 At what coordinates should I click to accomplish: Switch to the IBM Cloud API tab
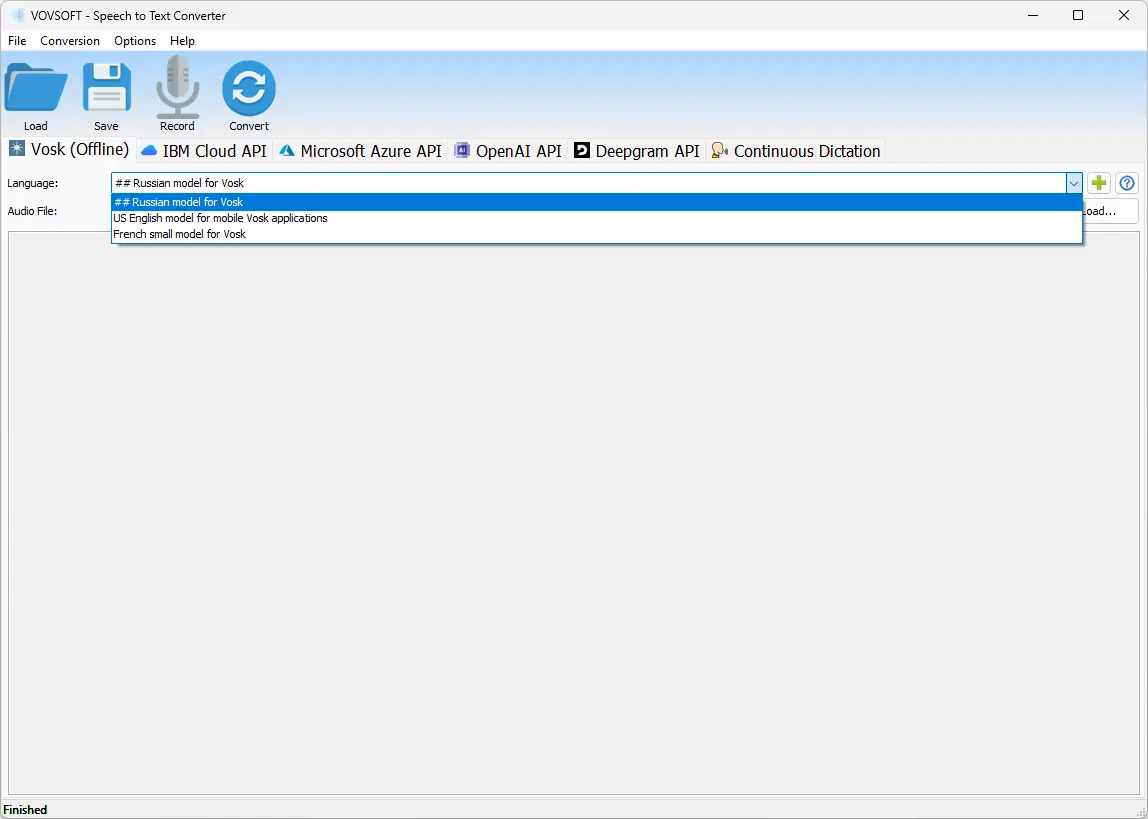(x=204, y=151)
